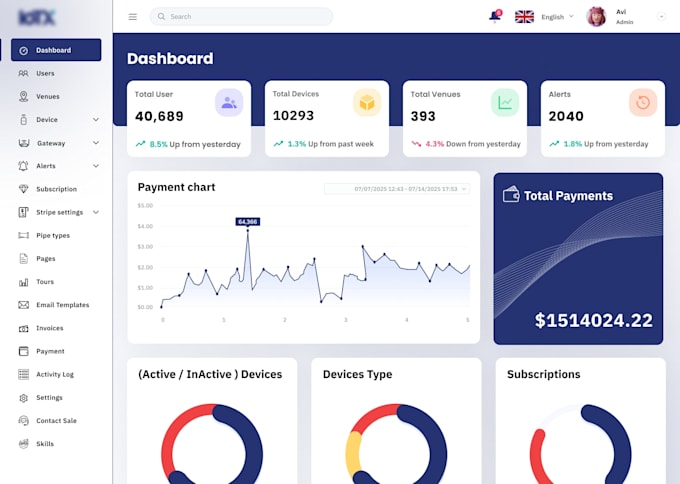Click the Invoices icon in sidebar
The width and height of the screenshot is (680, 484).
click(23, 328)
